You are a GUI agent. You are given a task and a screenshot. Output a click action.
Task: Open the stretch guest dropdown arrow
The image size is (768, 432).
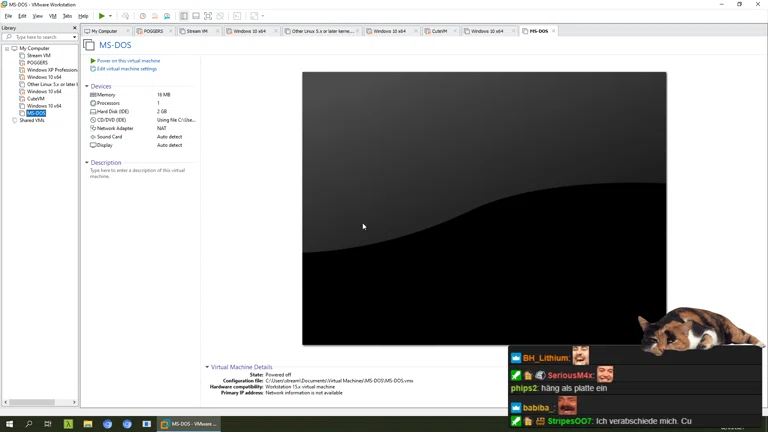point(263,16)
